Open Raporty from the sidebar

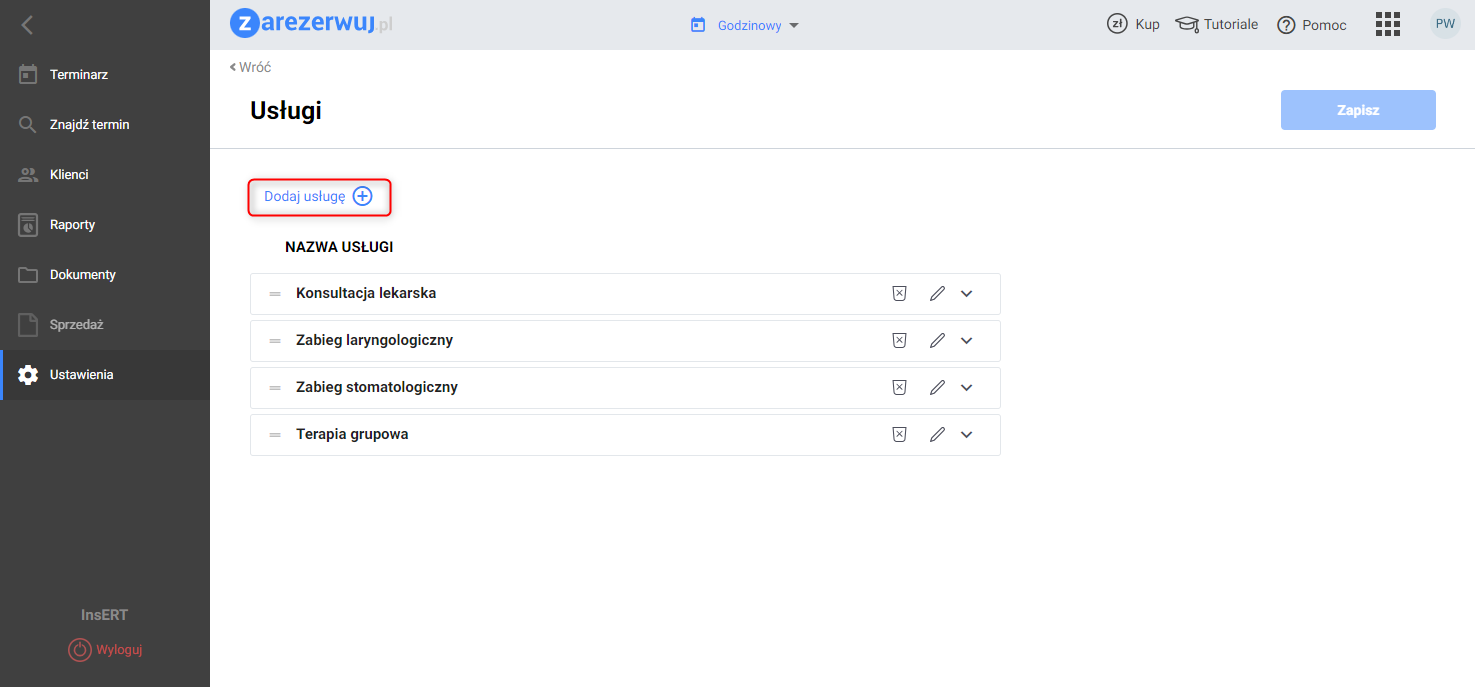tap(72, 225)
